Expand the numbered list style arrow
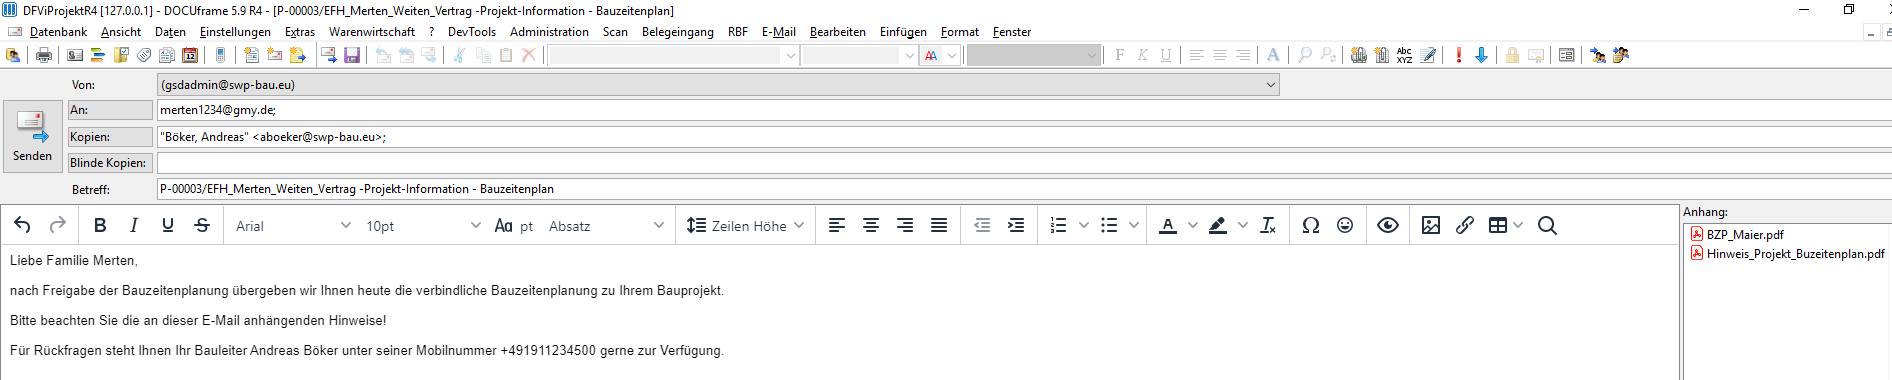Viewport: 1892px width, 380px height. pyautogui.click(x=1084, y=226)
